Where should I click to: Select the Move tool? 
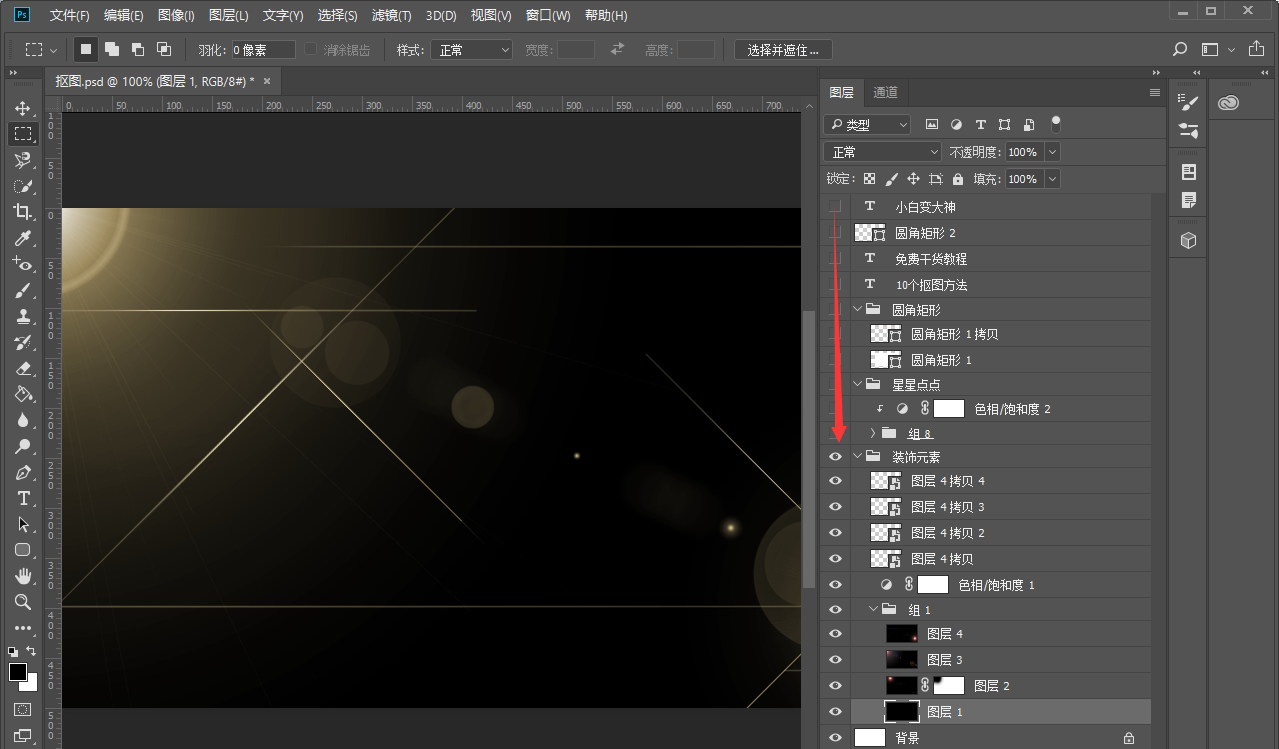coord(22,108)
